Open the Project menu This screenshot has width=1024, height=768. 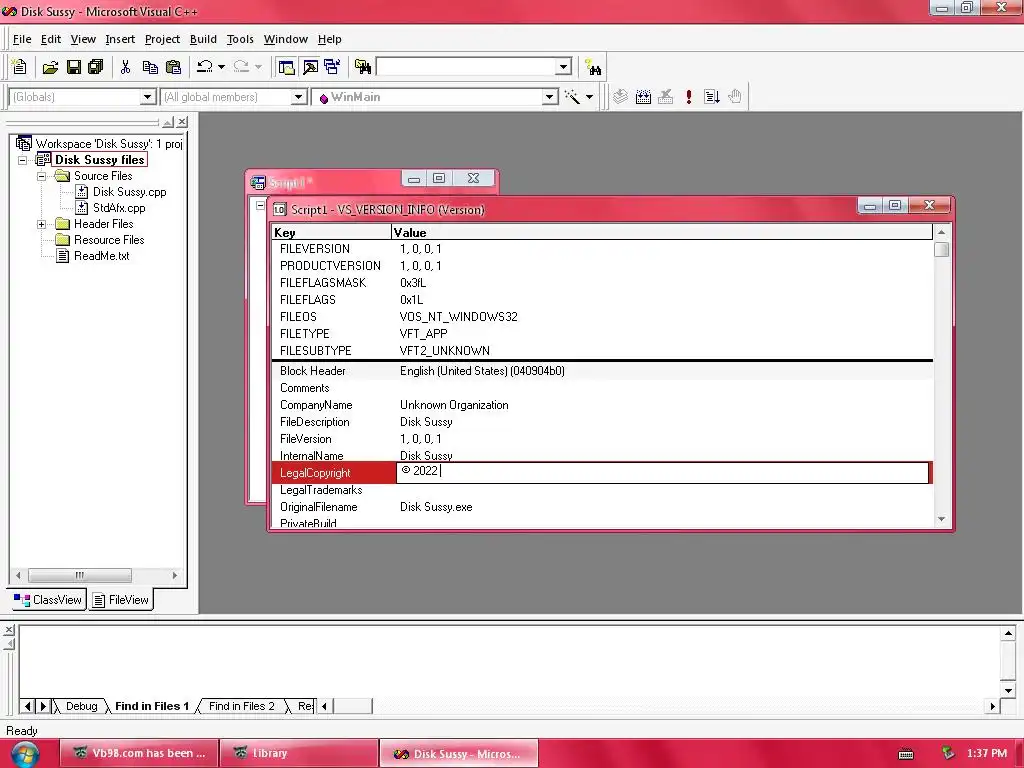162,39
